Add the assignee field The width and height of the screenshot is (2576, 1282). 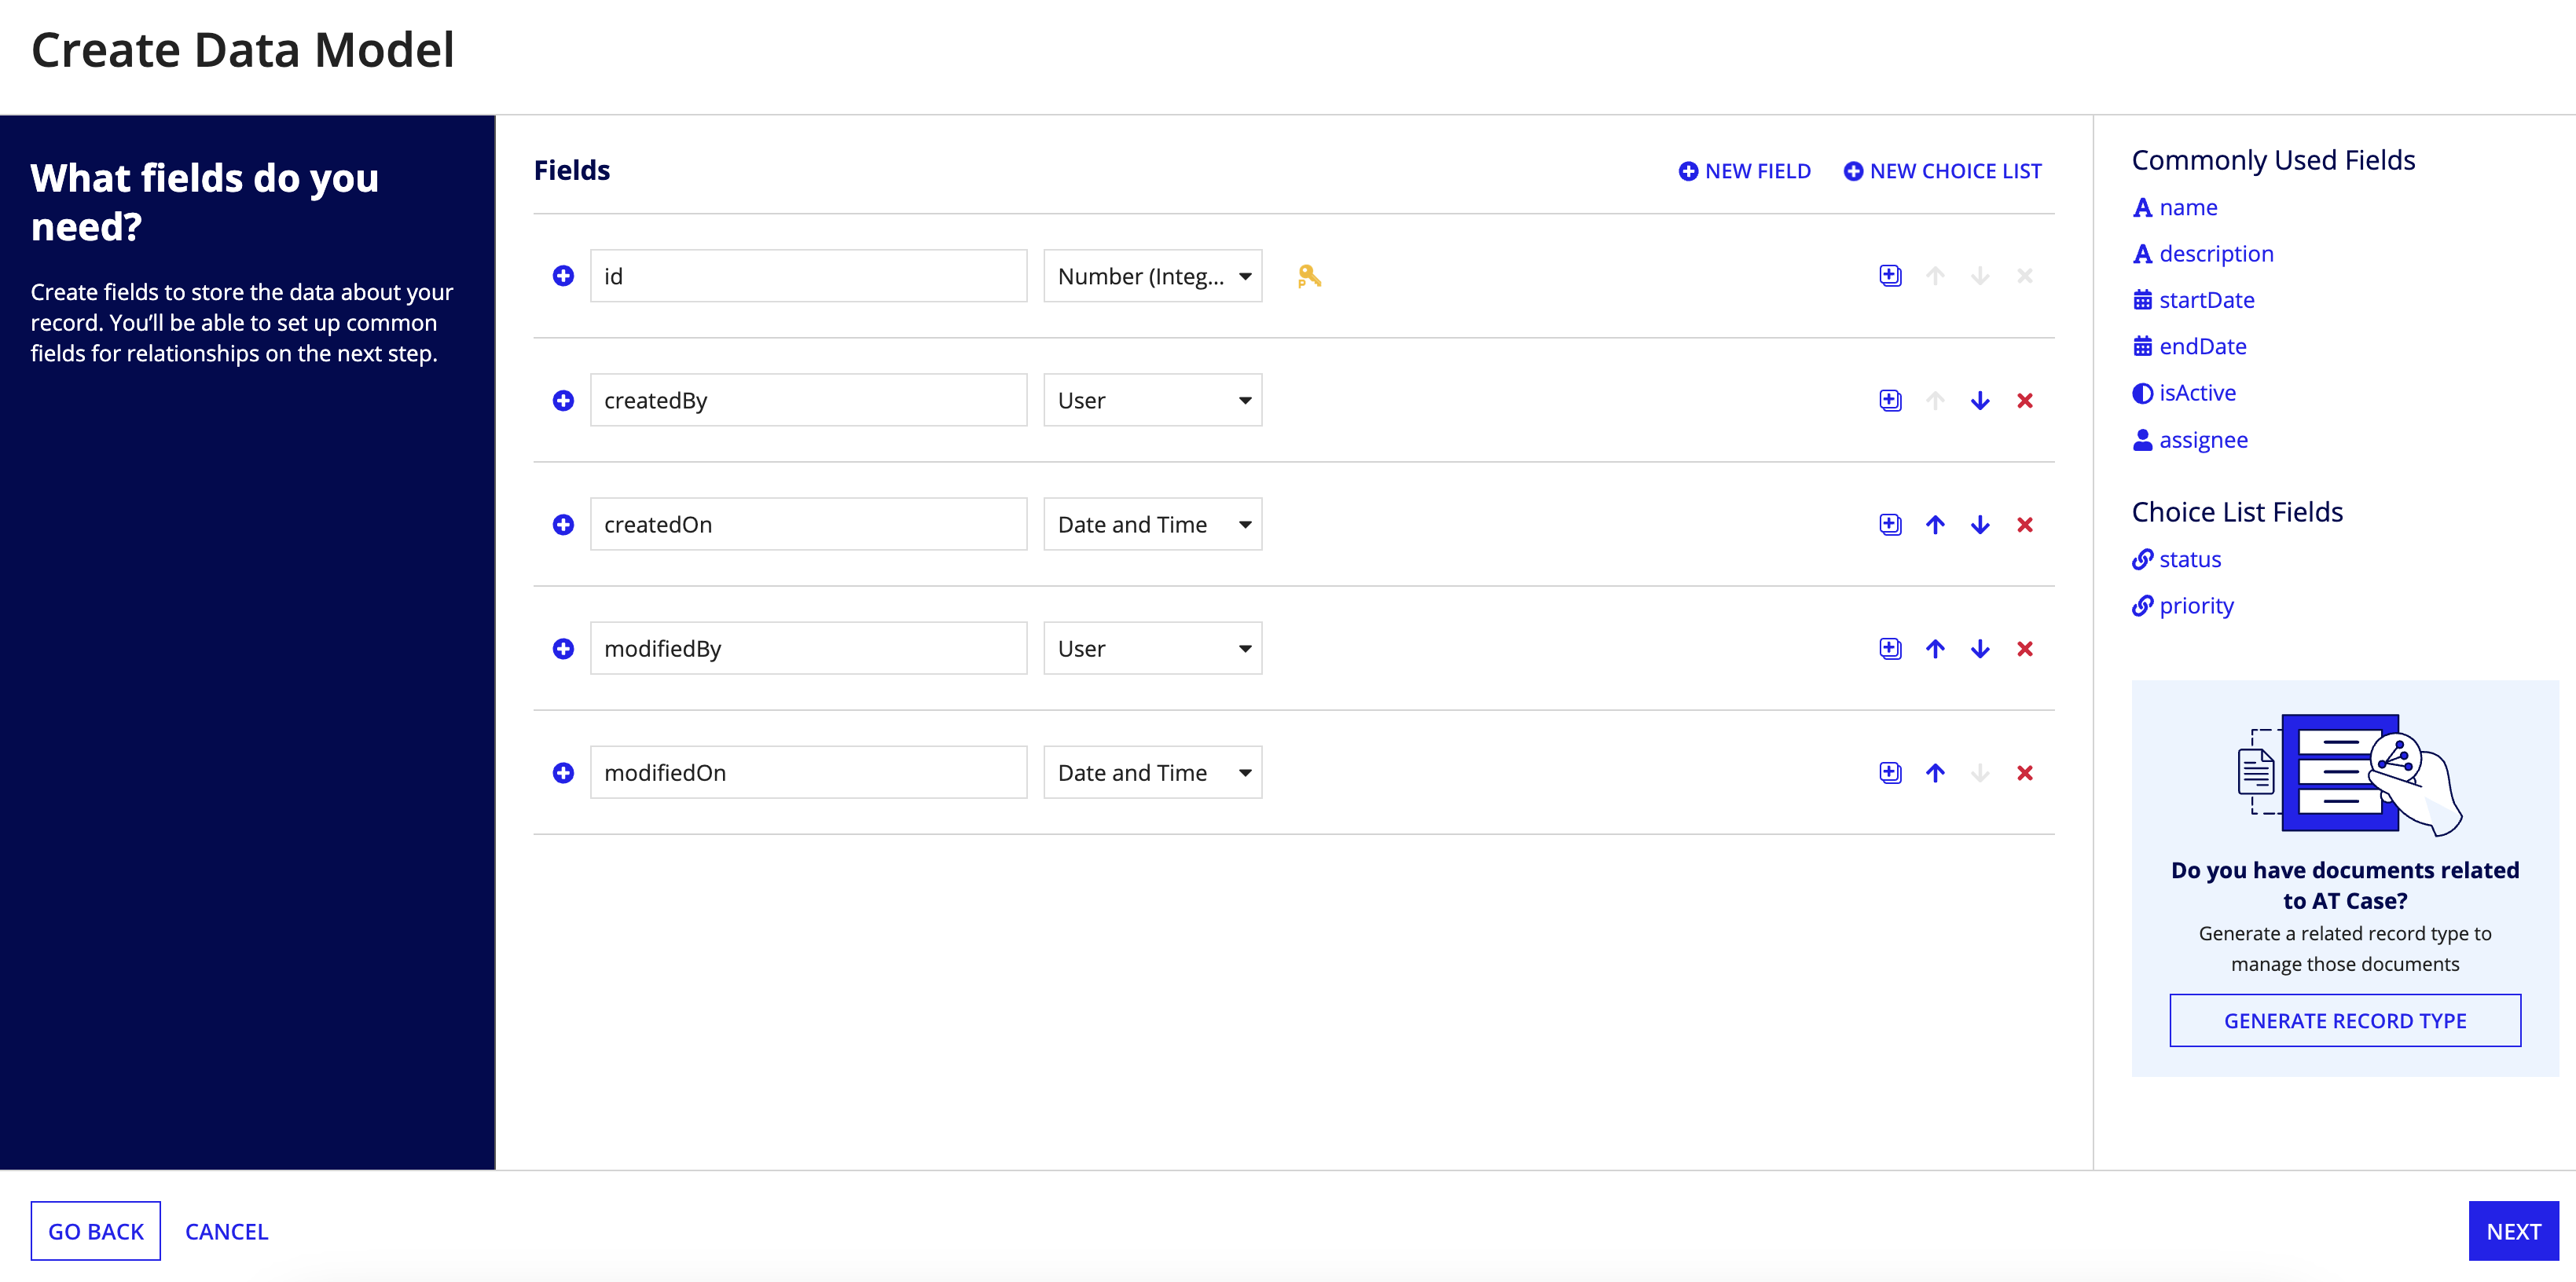point(2190,440)
